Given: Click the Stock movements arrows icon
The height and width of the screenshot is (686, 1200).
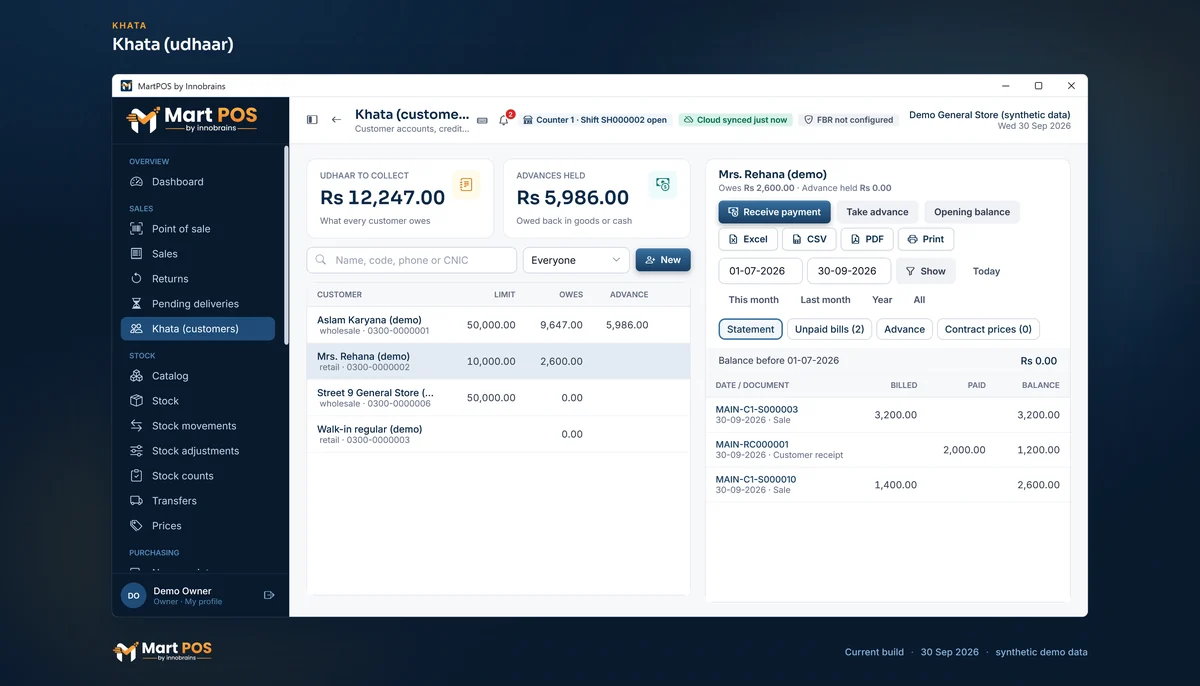Looking at the screenshot, I should pos(137,426).
